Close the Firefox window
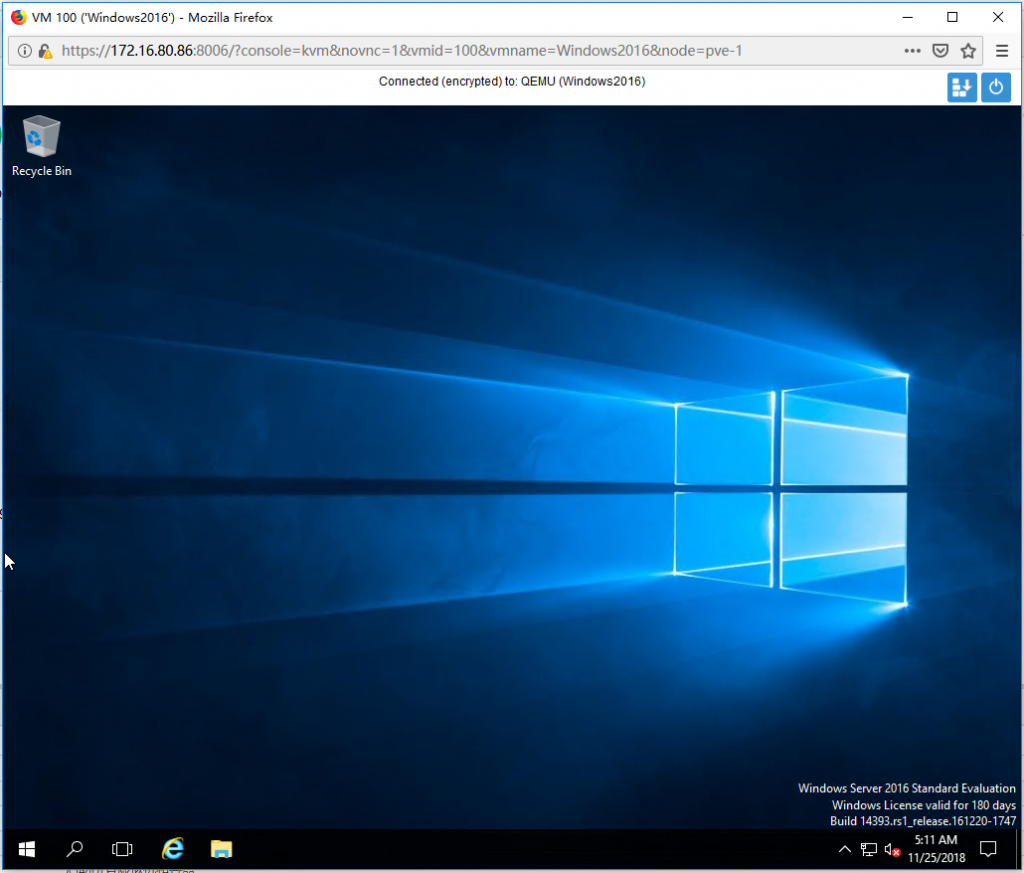This screenshot has height=873, width=1024. point(998,18)
